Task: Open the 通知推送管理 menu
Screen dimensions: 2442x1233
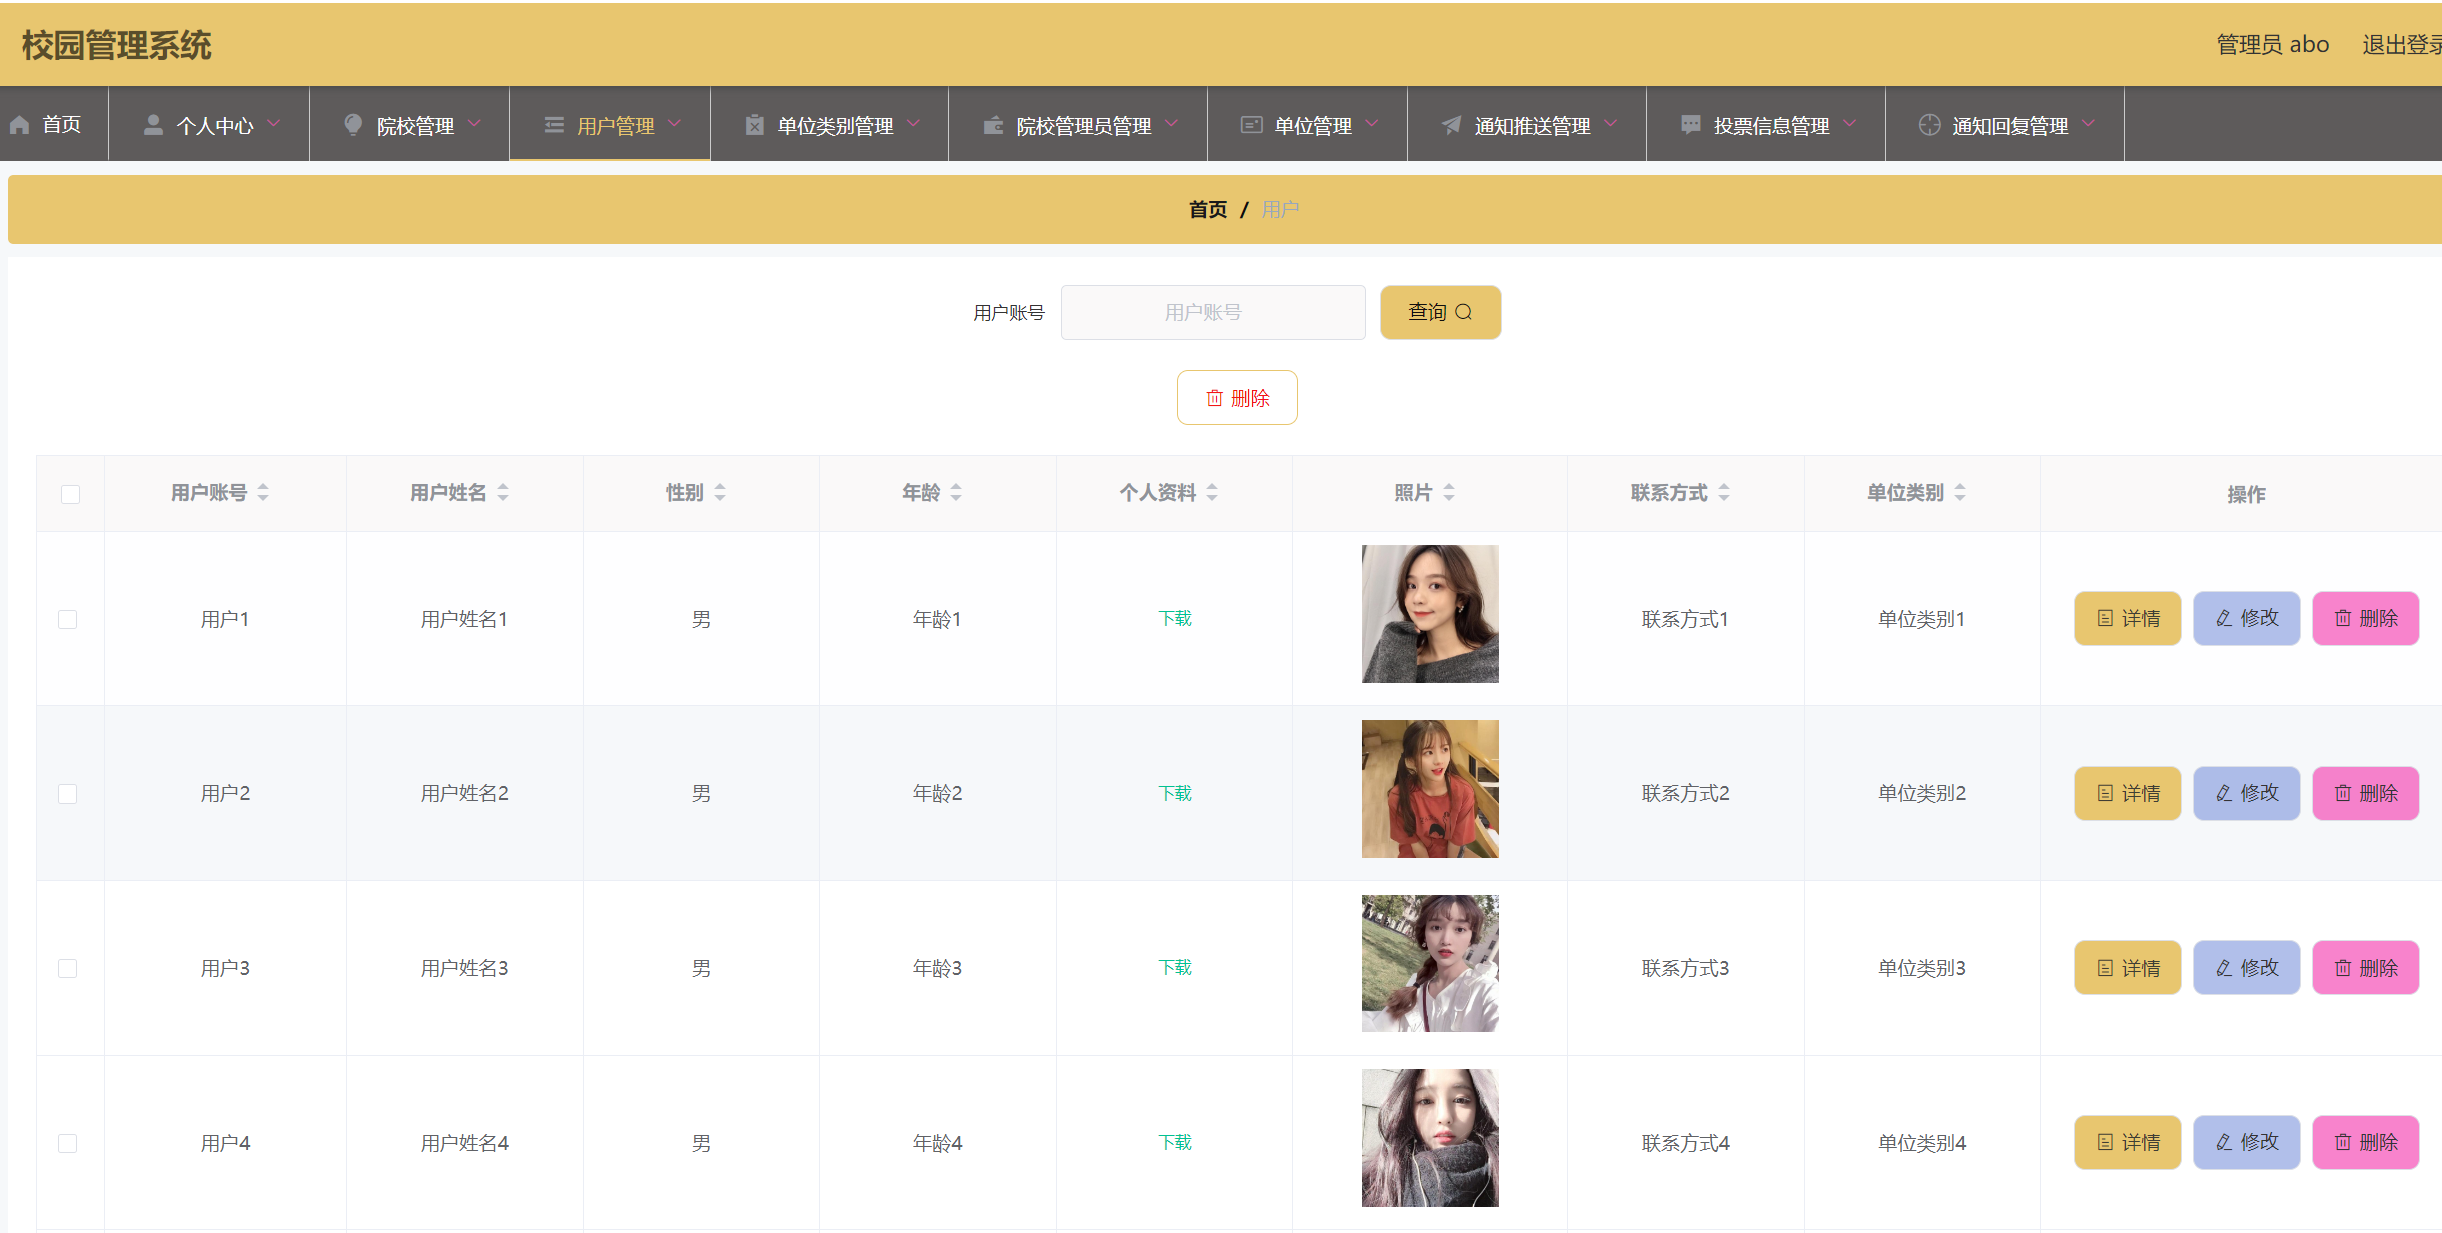Action: pos(1531,126)
